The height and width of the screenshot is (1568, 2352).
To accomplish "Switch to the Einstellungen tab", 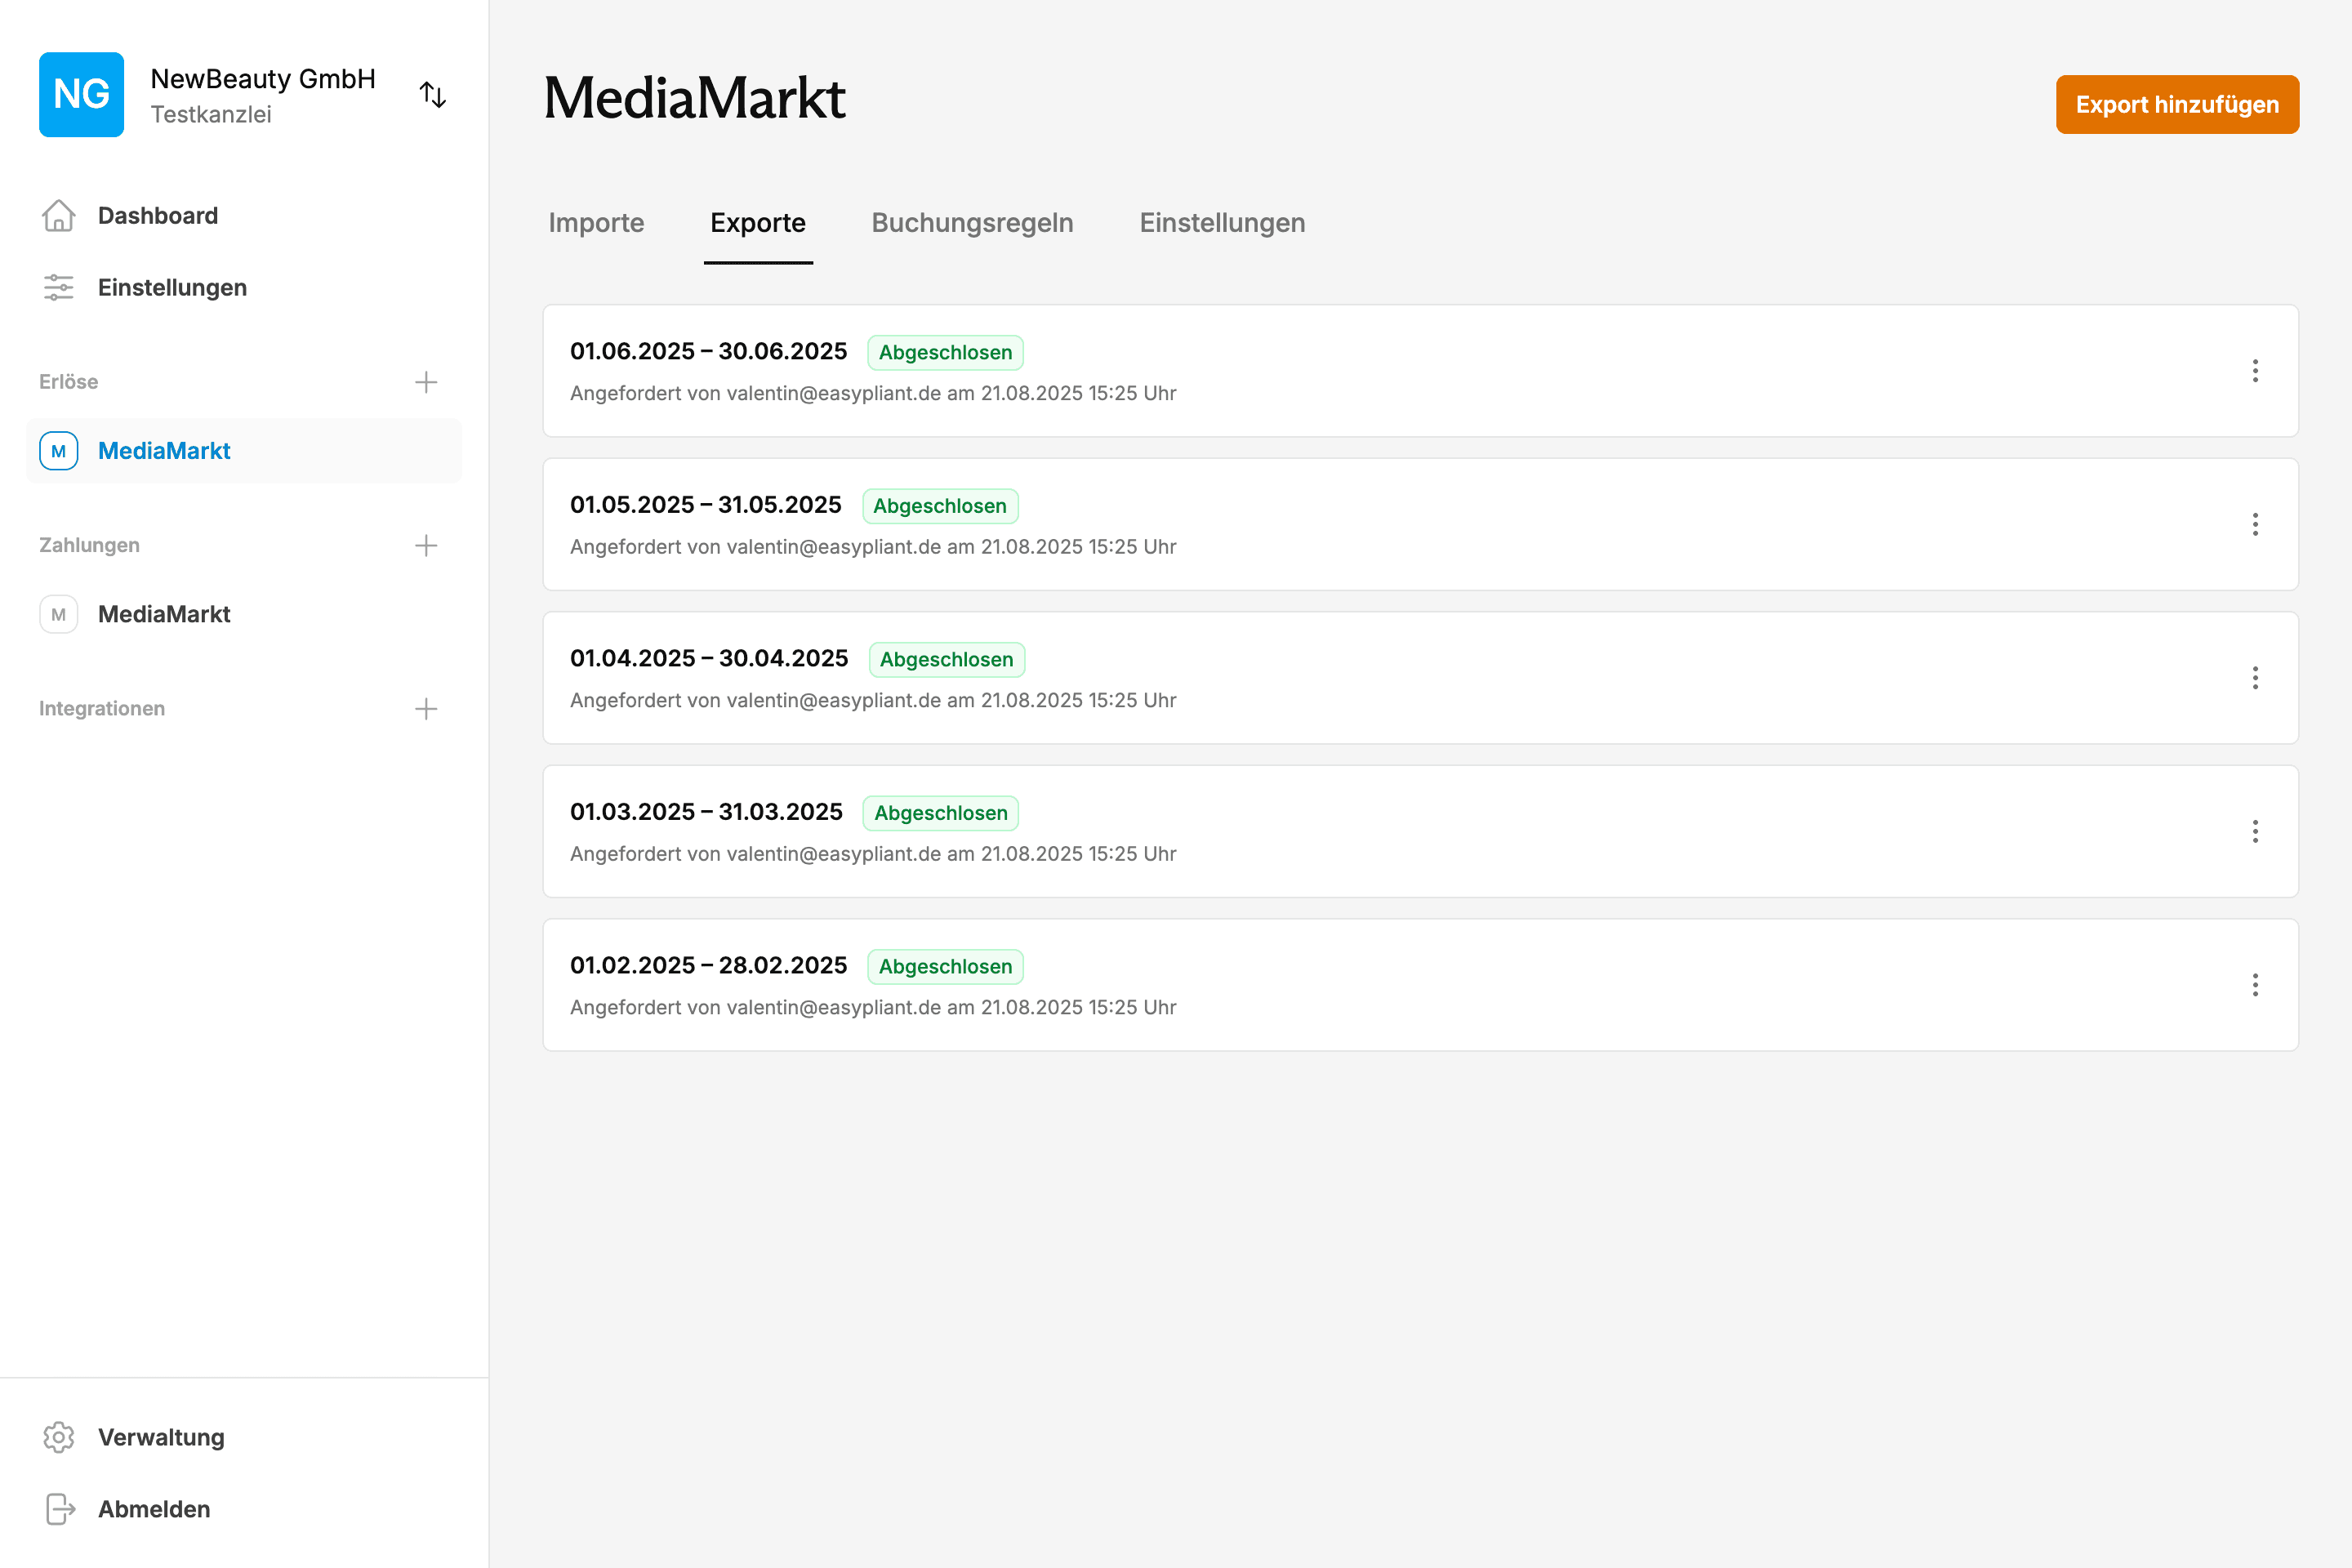I will coord(1222,223).
